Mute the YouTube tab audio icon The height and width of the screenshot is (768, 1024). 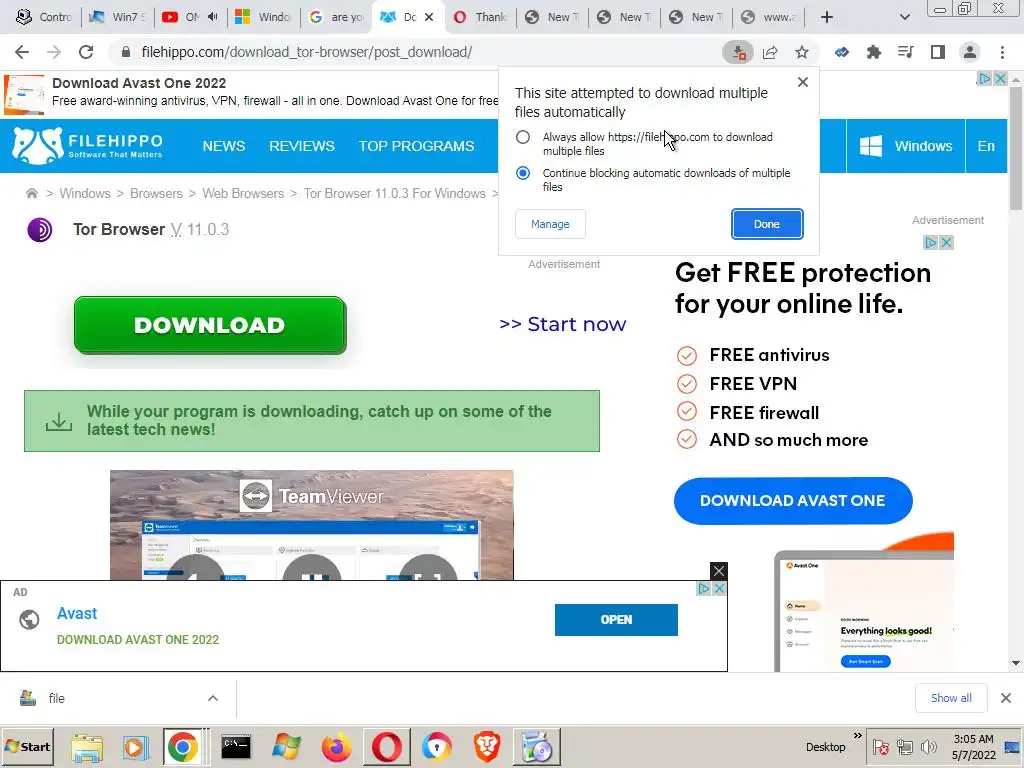[x=212, y=17]
